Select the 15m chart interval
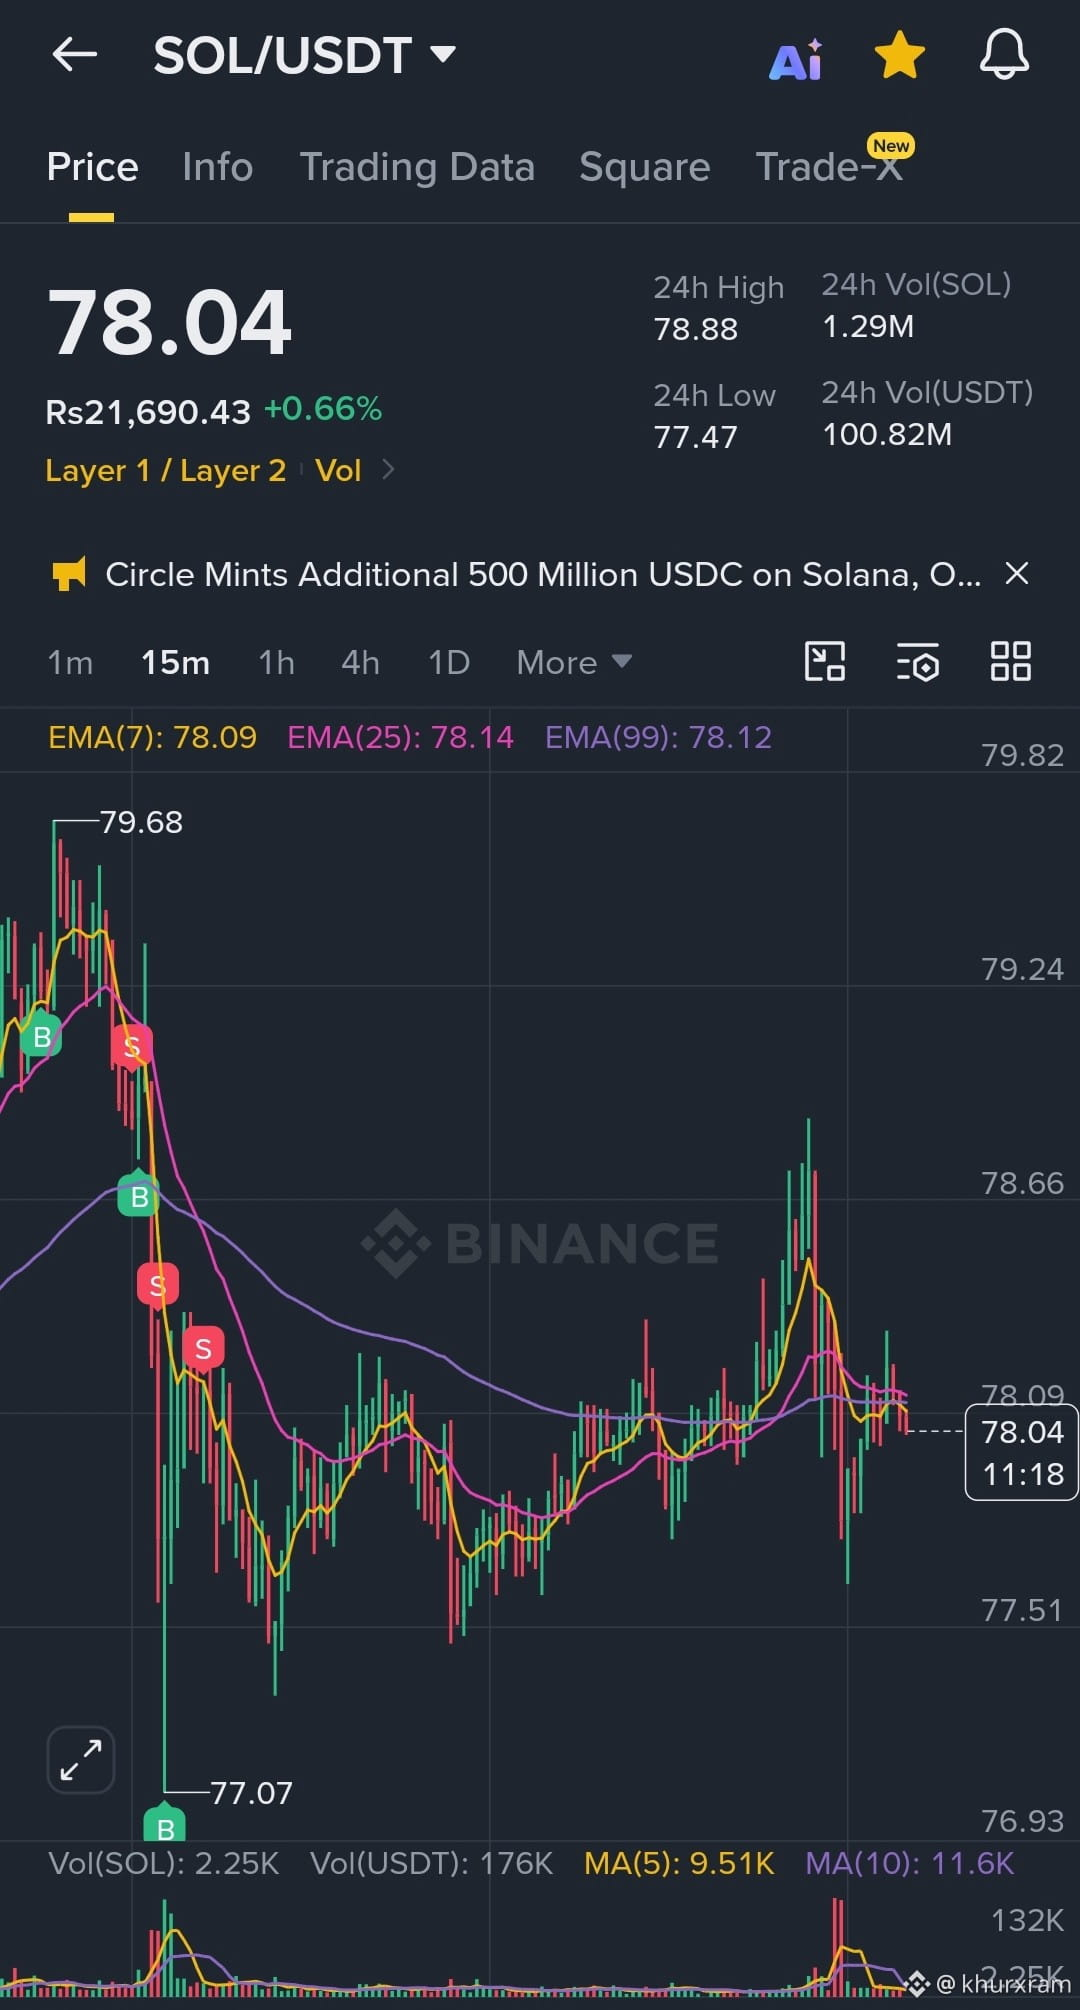This screenshot has width=1080, height=2010. (175, 662)
